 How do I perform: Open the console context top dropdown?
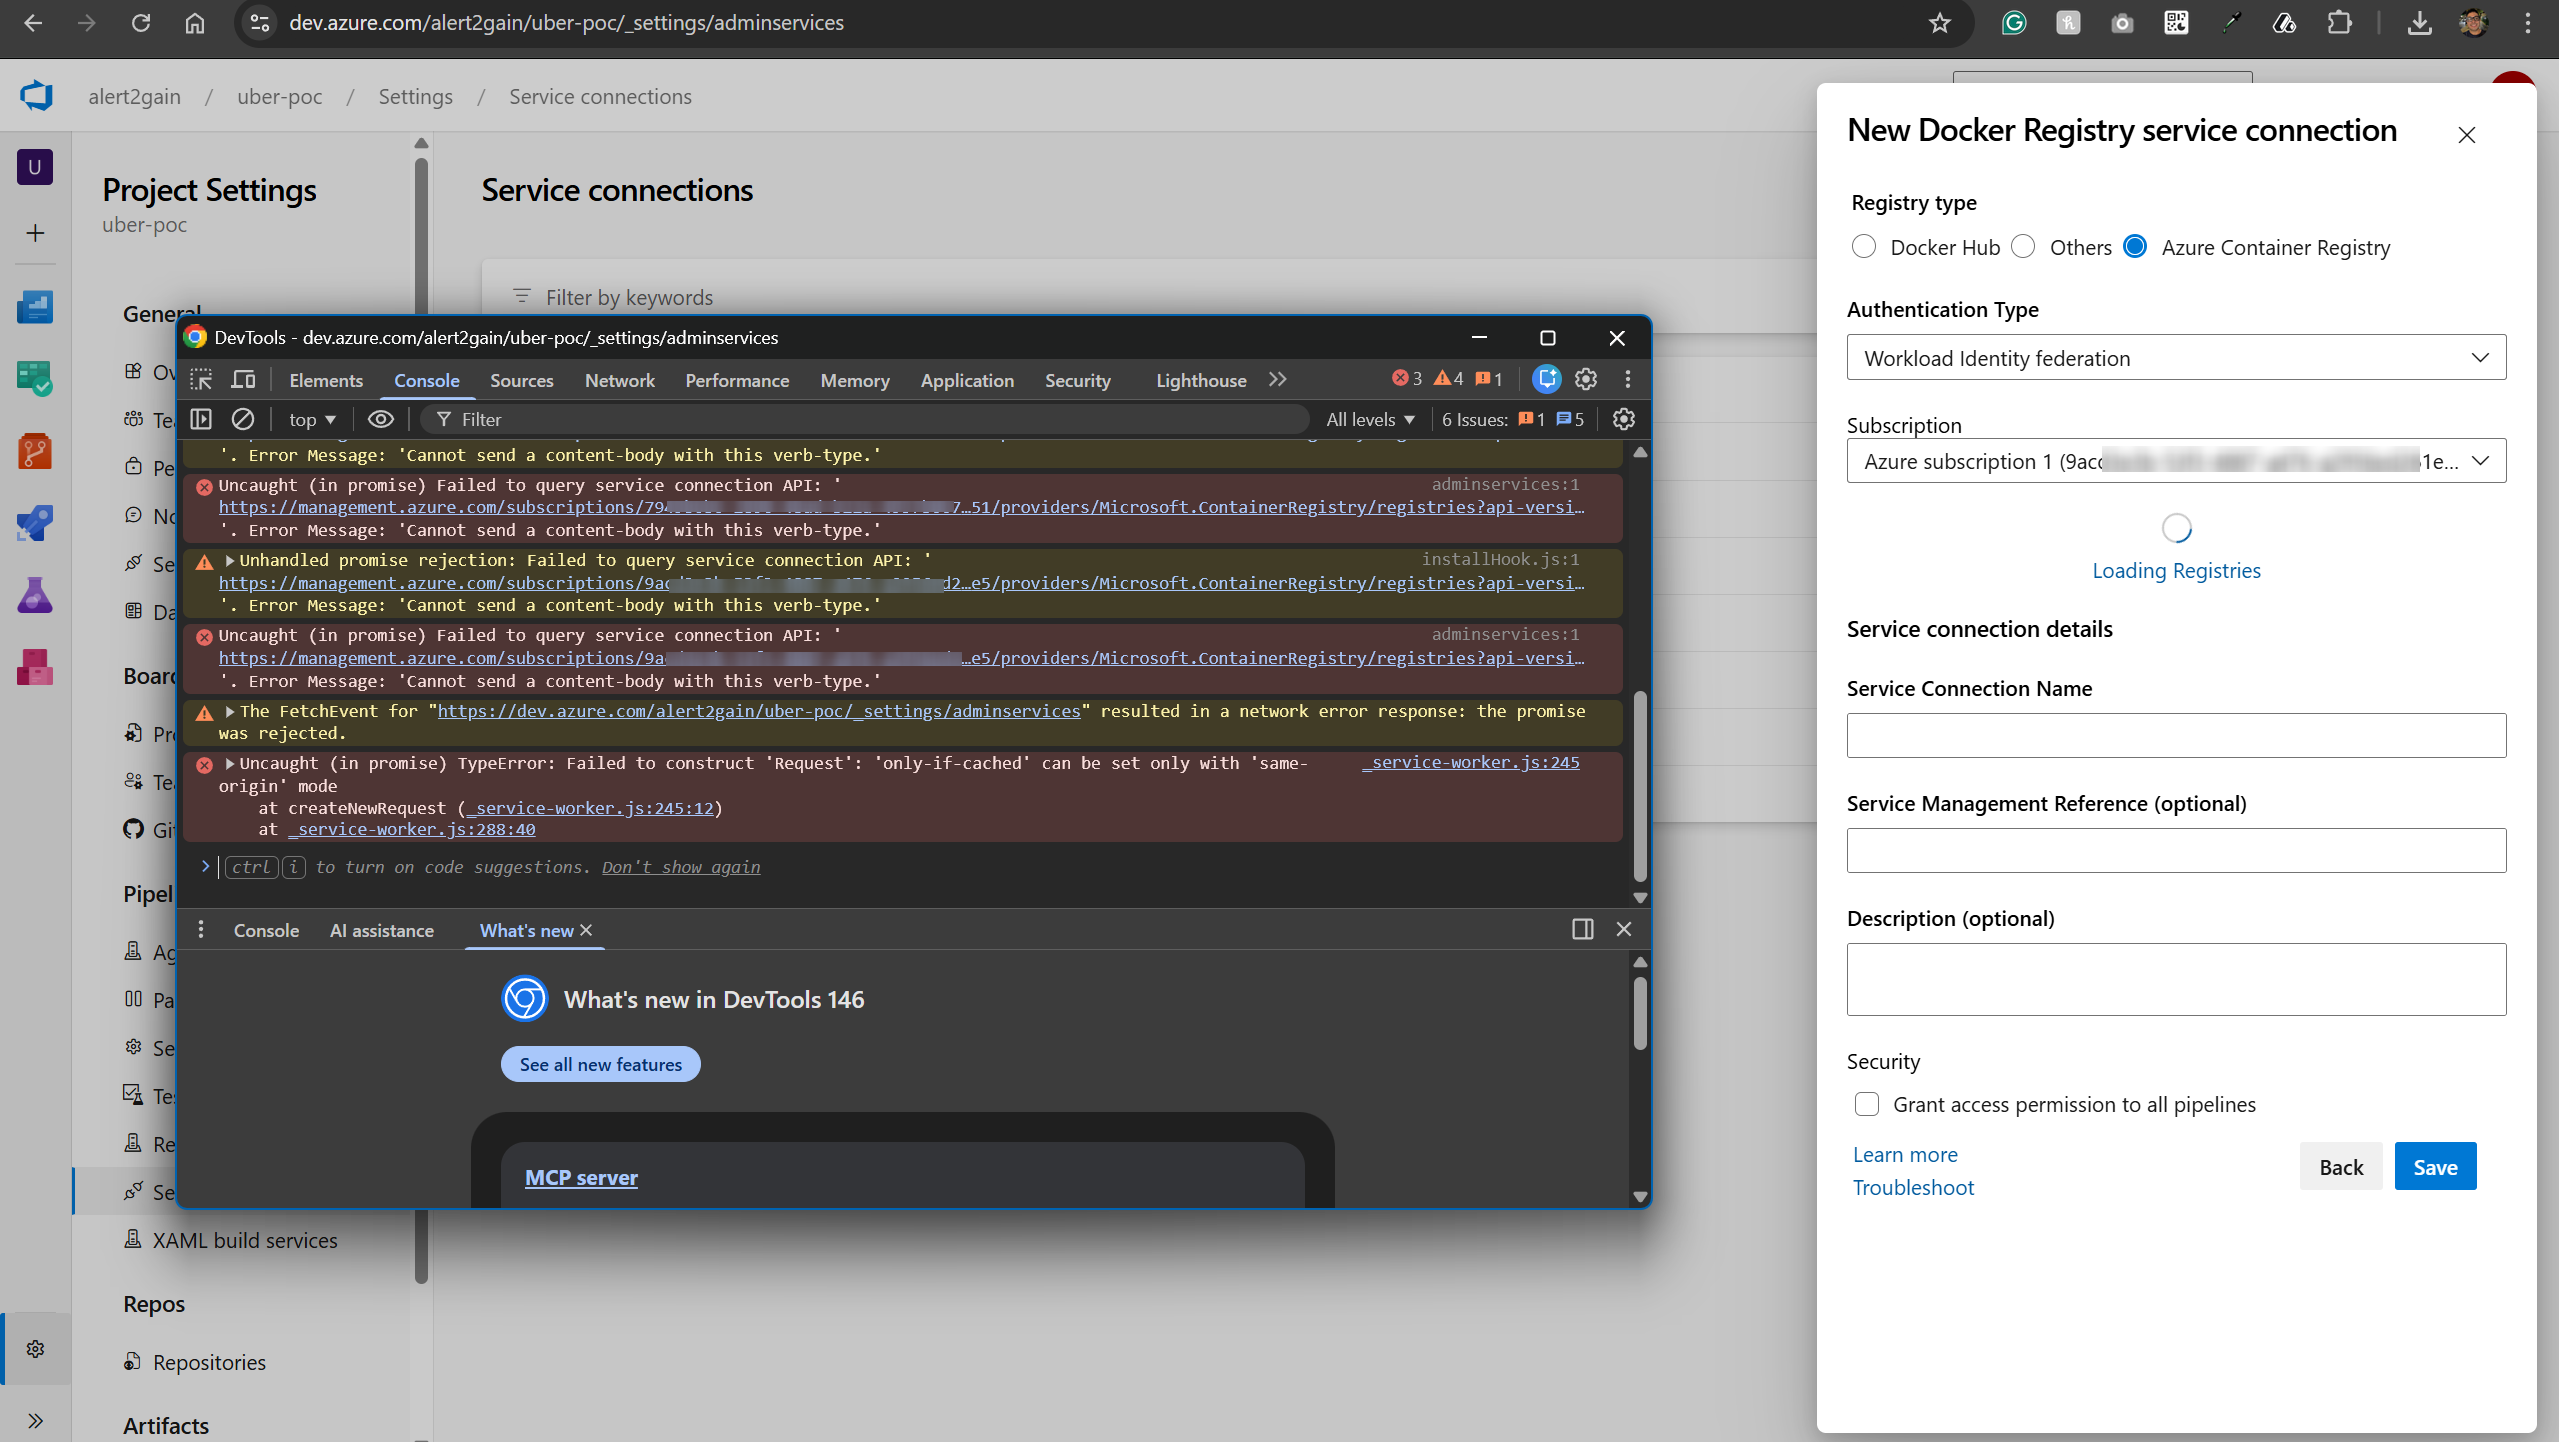click(x=313, y=420)
